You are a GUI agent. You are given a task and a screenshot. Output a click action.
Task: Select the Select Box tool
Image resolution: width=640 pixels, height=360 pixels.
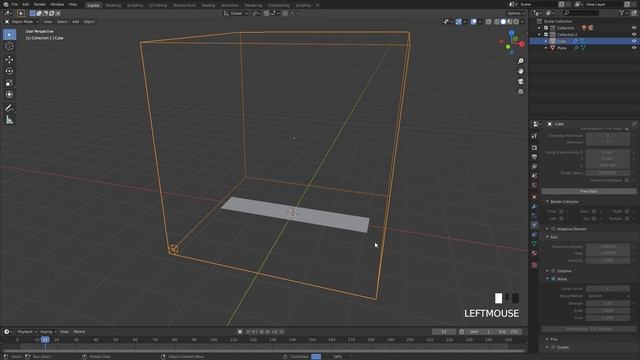(x=9, y=35)
